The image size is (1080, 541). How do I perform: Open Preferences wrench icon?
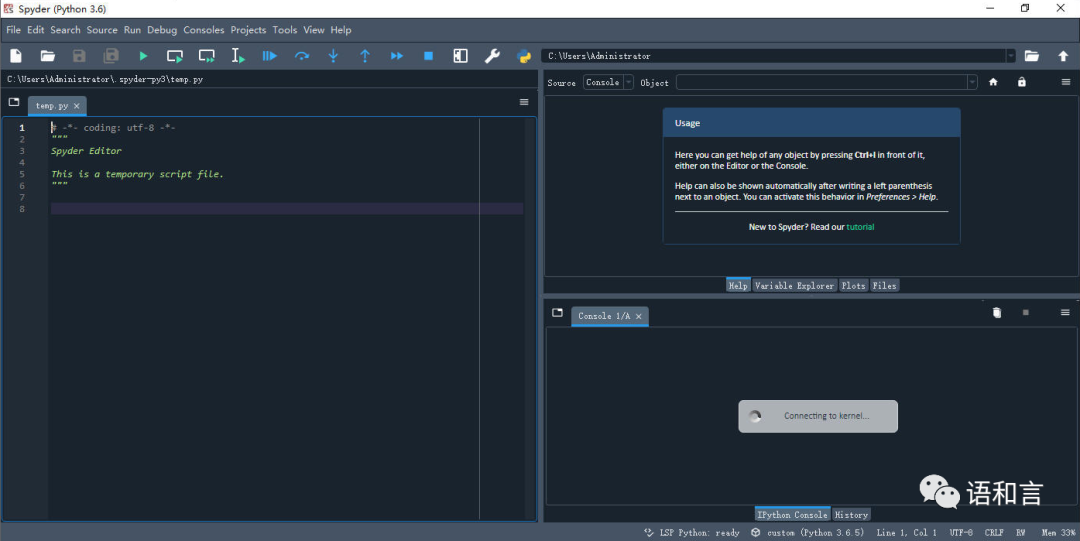click(x=492, y=56)
